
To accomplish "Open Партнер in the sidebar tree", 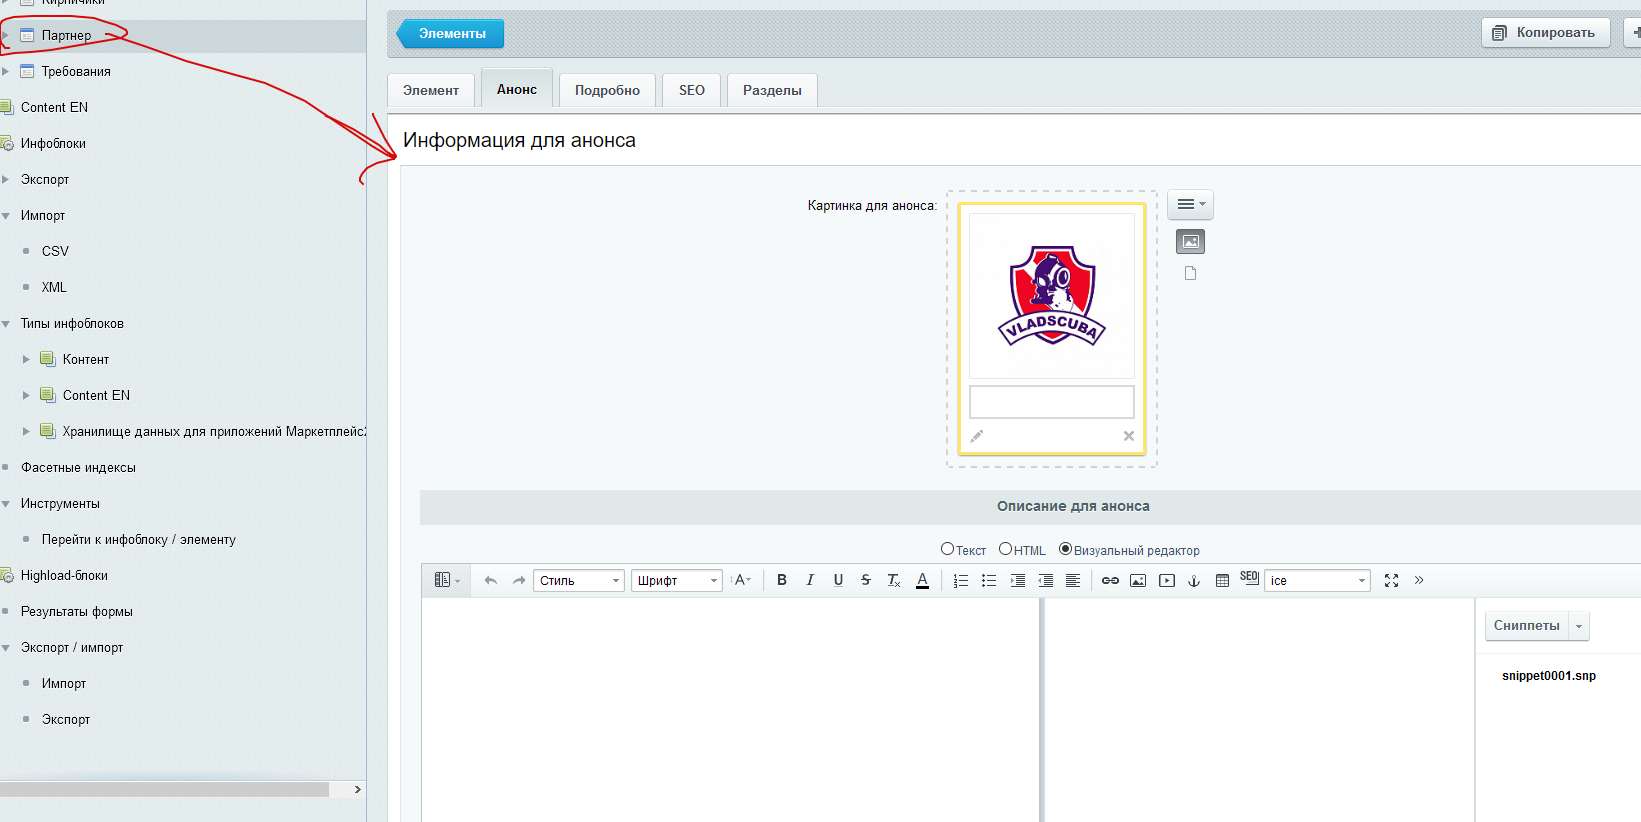I will pyautogui.click(x=66, y=35).
